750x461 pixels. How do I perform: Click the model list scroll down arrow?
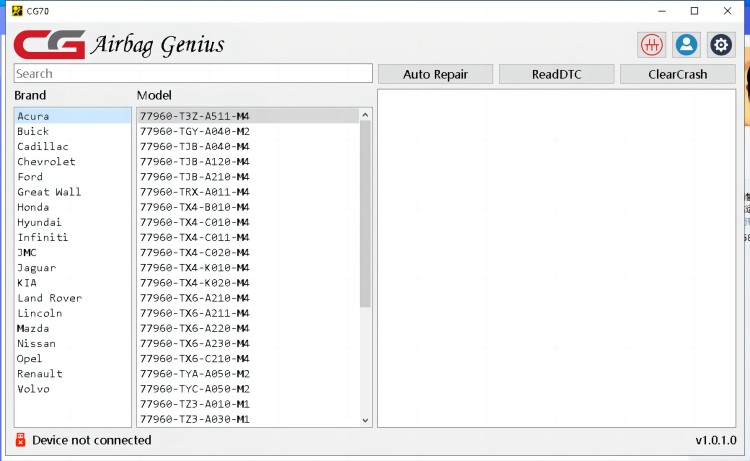(x=365, y=420)
